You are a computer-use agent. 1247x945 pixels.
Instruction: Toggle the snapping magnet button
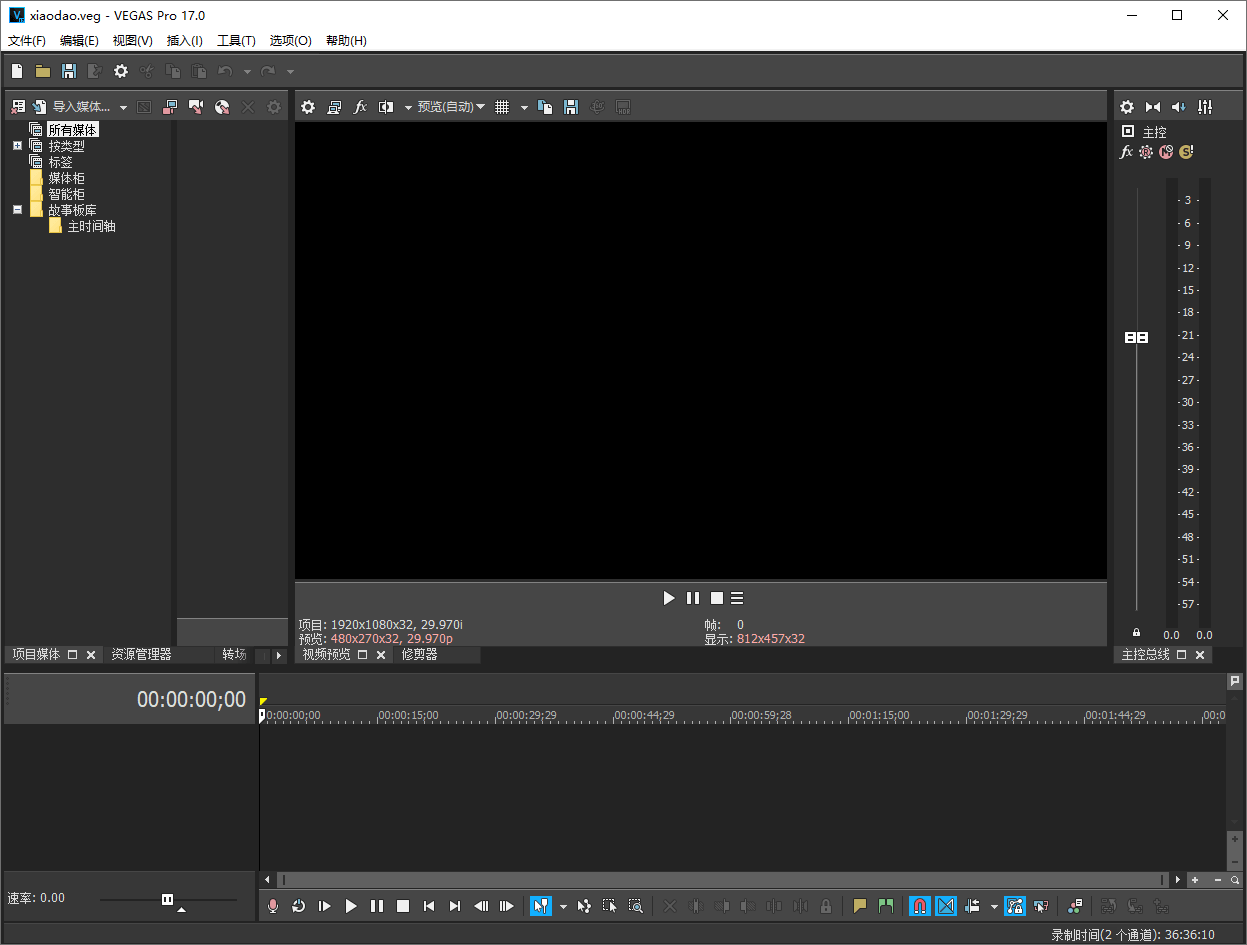click(919, 906)
